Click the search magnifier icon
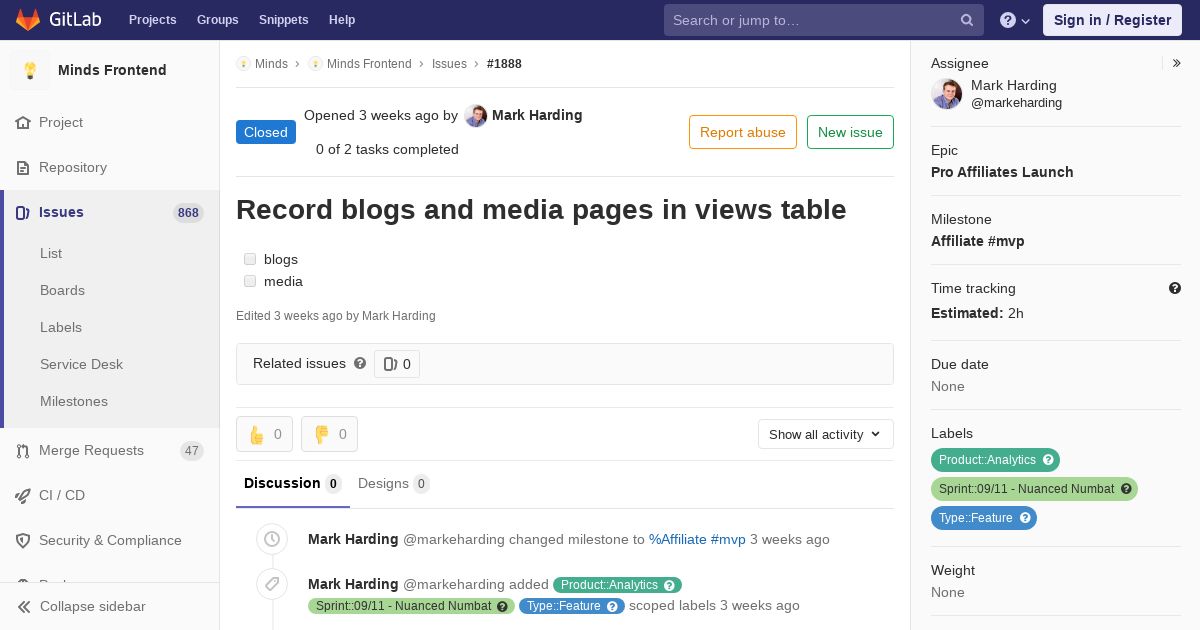Screen dimensions: 1200x630 click(x=967, y=20)
